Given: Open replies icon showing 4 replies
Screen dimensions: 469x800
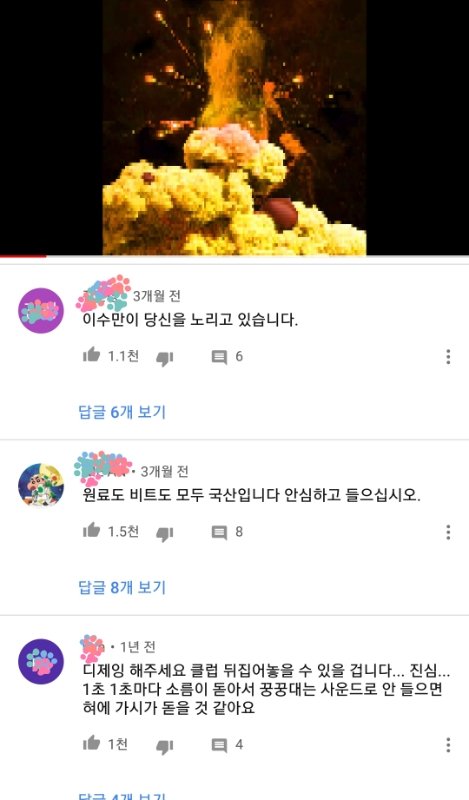Looking at the screenshot, I should tap(219, 745).
